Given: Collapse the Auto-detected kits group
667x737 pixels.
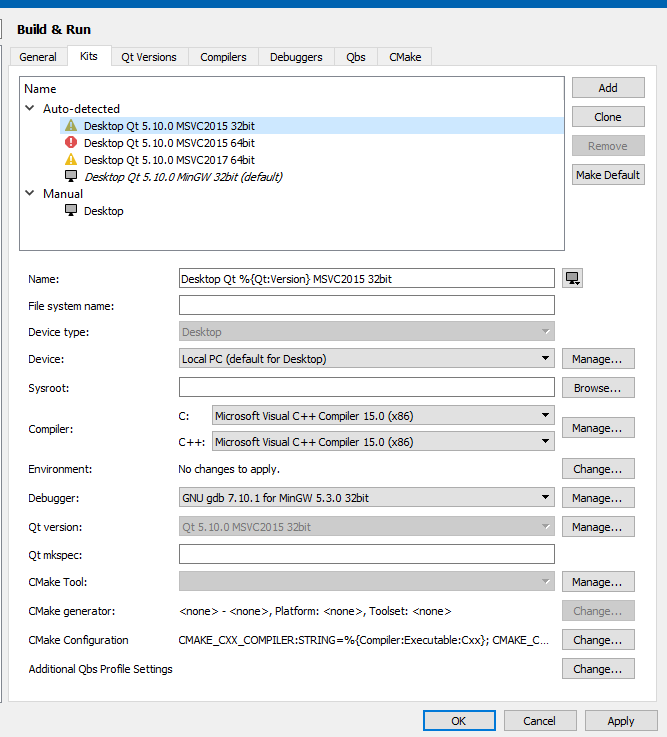Looking at the screenshot, I should click(30, 108).
